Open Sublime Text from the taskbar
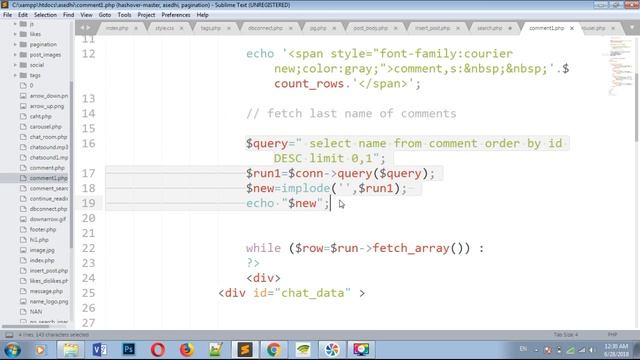 click(244, 350)
